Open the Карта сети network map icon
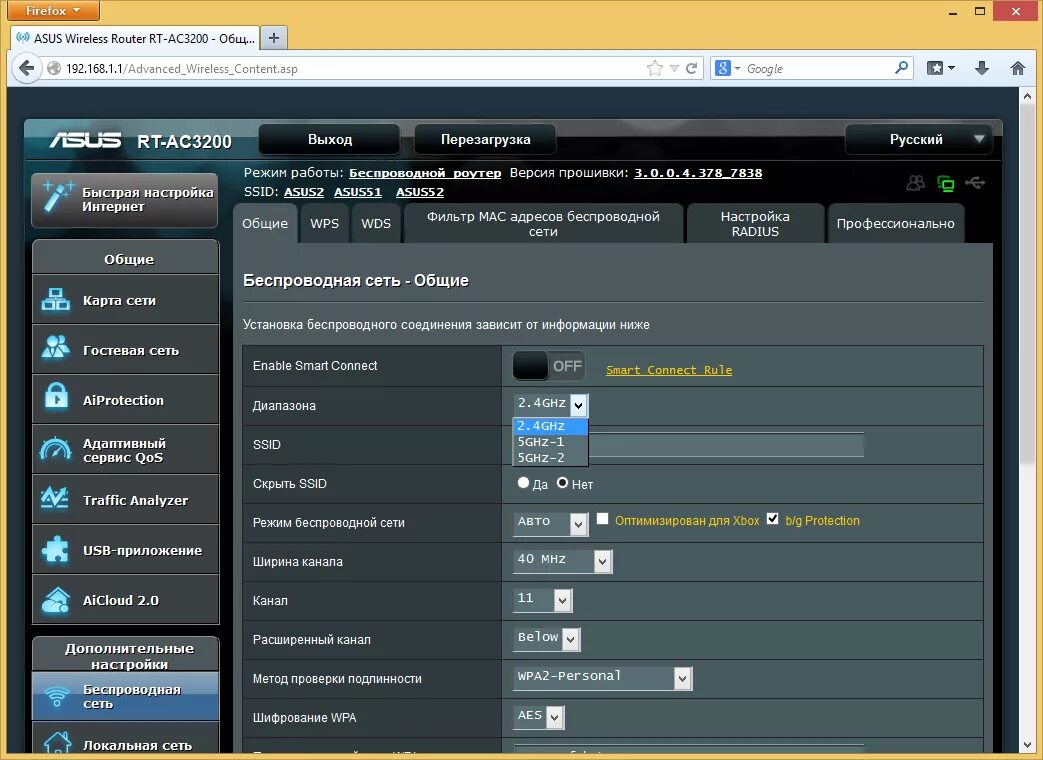The height and width of the screenshot is (760, 1043). coord(55,300)
